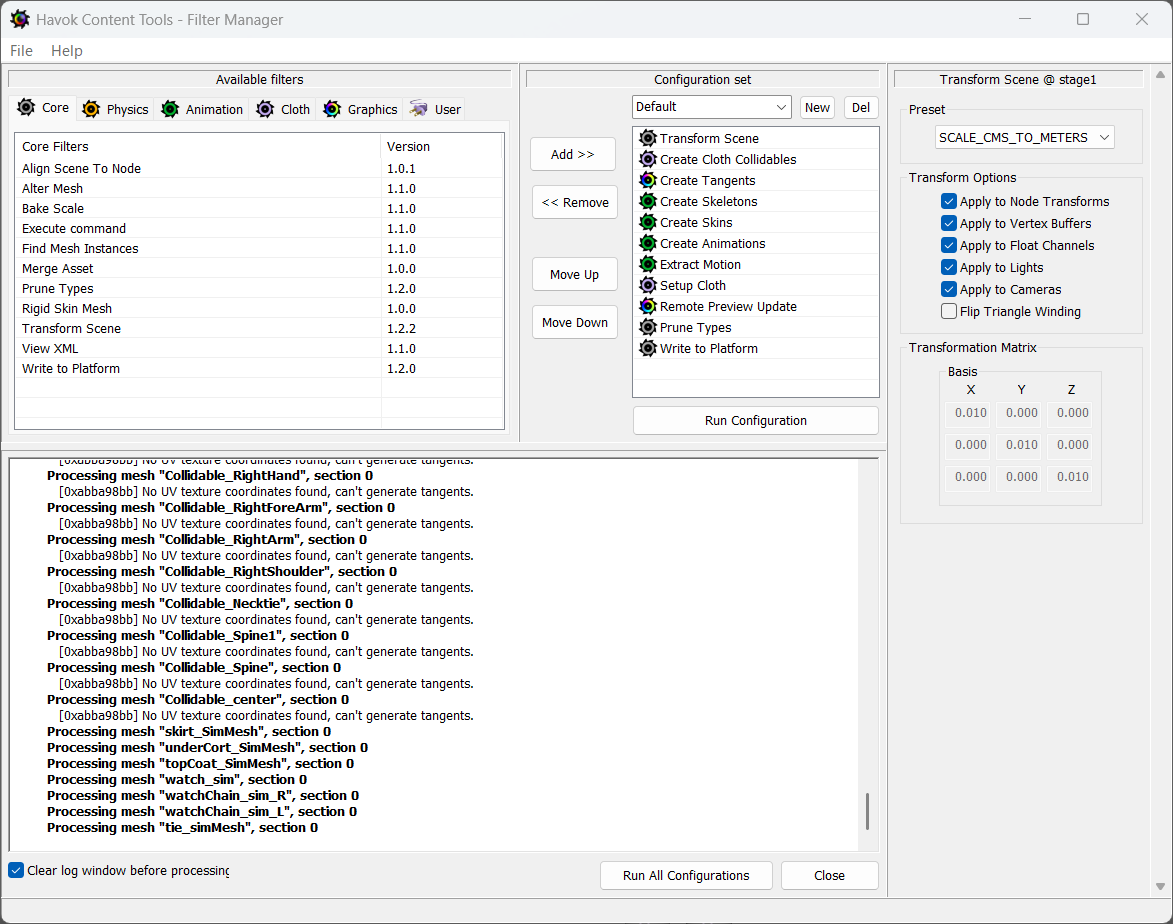This screenshot has height=924, width=1173.
Task: Click log line Processing mesh "tie_simMesh"
Action: [183, 827]
